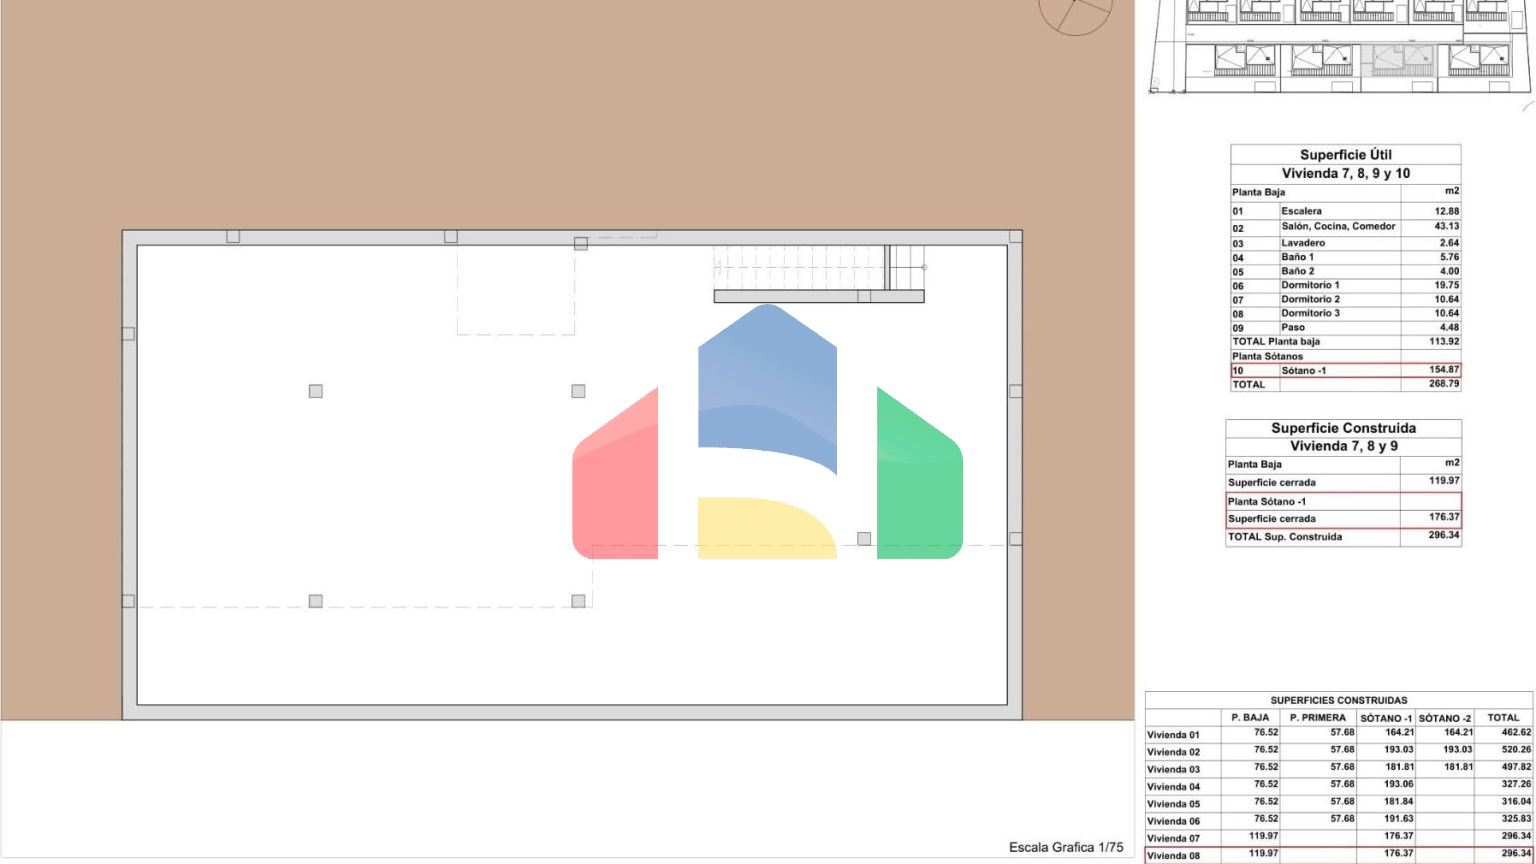Click the Escalera row in Planta Baja
This screenshot has height=864, width=1536.
point(1345,211)
